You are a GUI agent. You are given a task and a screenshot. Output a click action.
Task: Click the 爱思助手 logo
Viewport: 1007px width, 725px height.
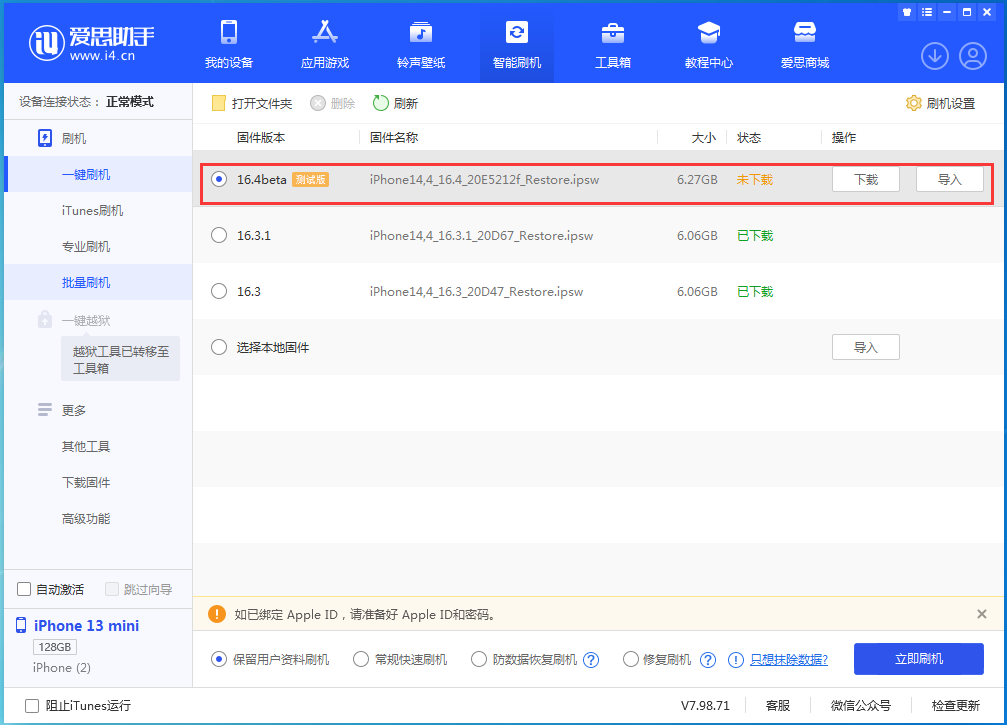click(x=92, y=42)
